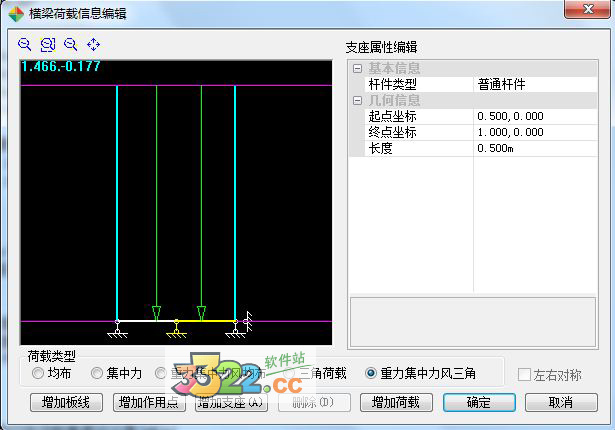Screen dimensions: 615x430
Task: Click the 增加荷载 button
Action: click(396, 403)
